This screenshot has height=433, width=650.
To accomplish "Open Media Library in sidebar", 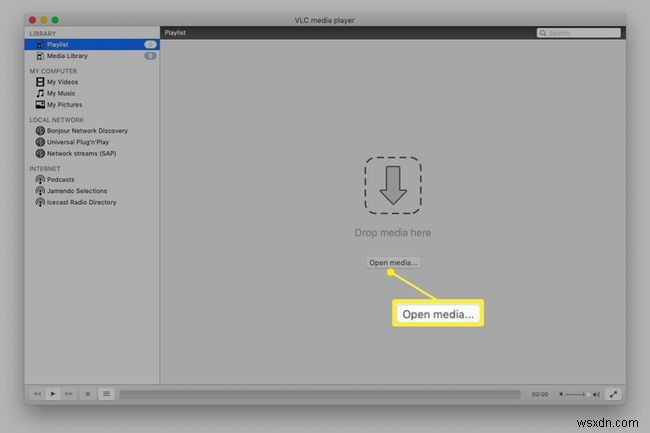I will [x=92, y=56].
